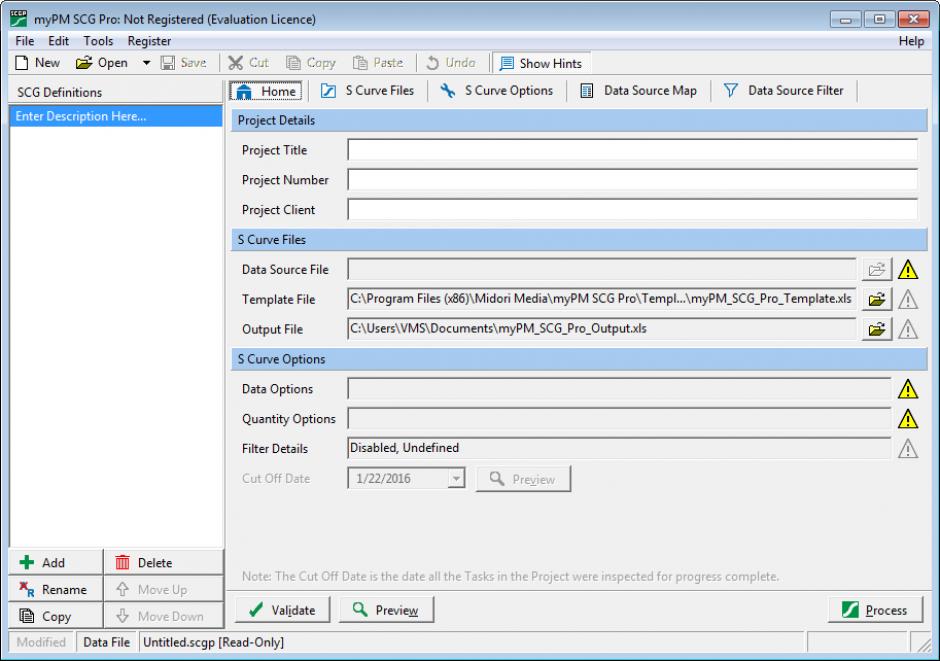Delete the selected SCG definition
This screenshot has height=661, width=940.
pos(164,562)
